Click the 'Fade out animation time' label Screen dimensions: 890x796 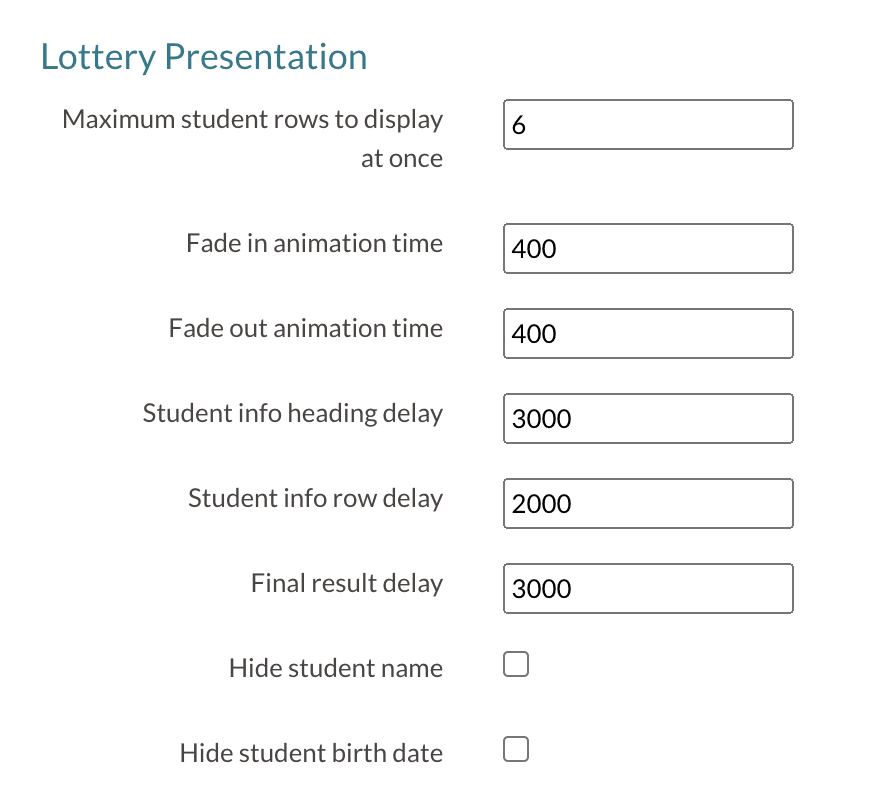click(x=305, y=329)
